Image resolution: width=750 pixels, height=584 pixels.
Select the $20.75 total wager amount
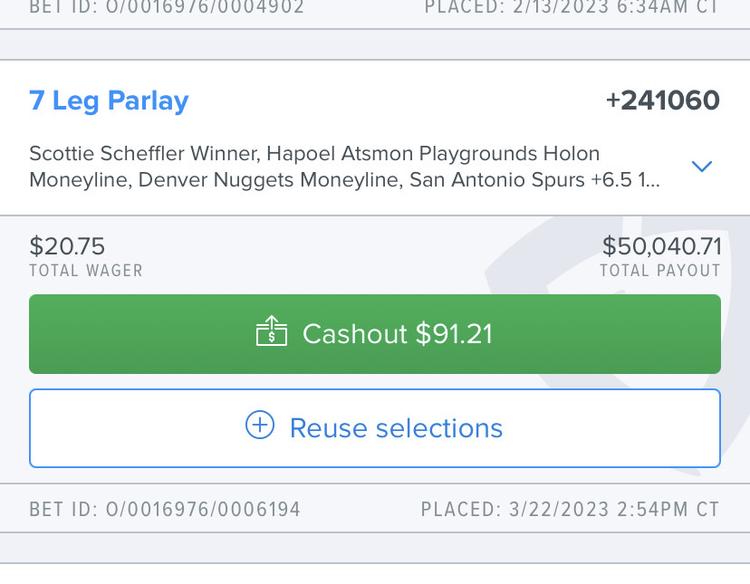click(67, 246)
